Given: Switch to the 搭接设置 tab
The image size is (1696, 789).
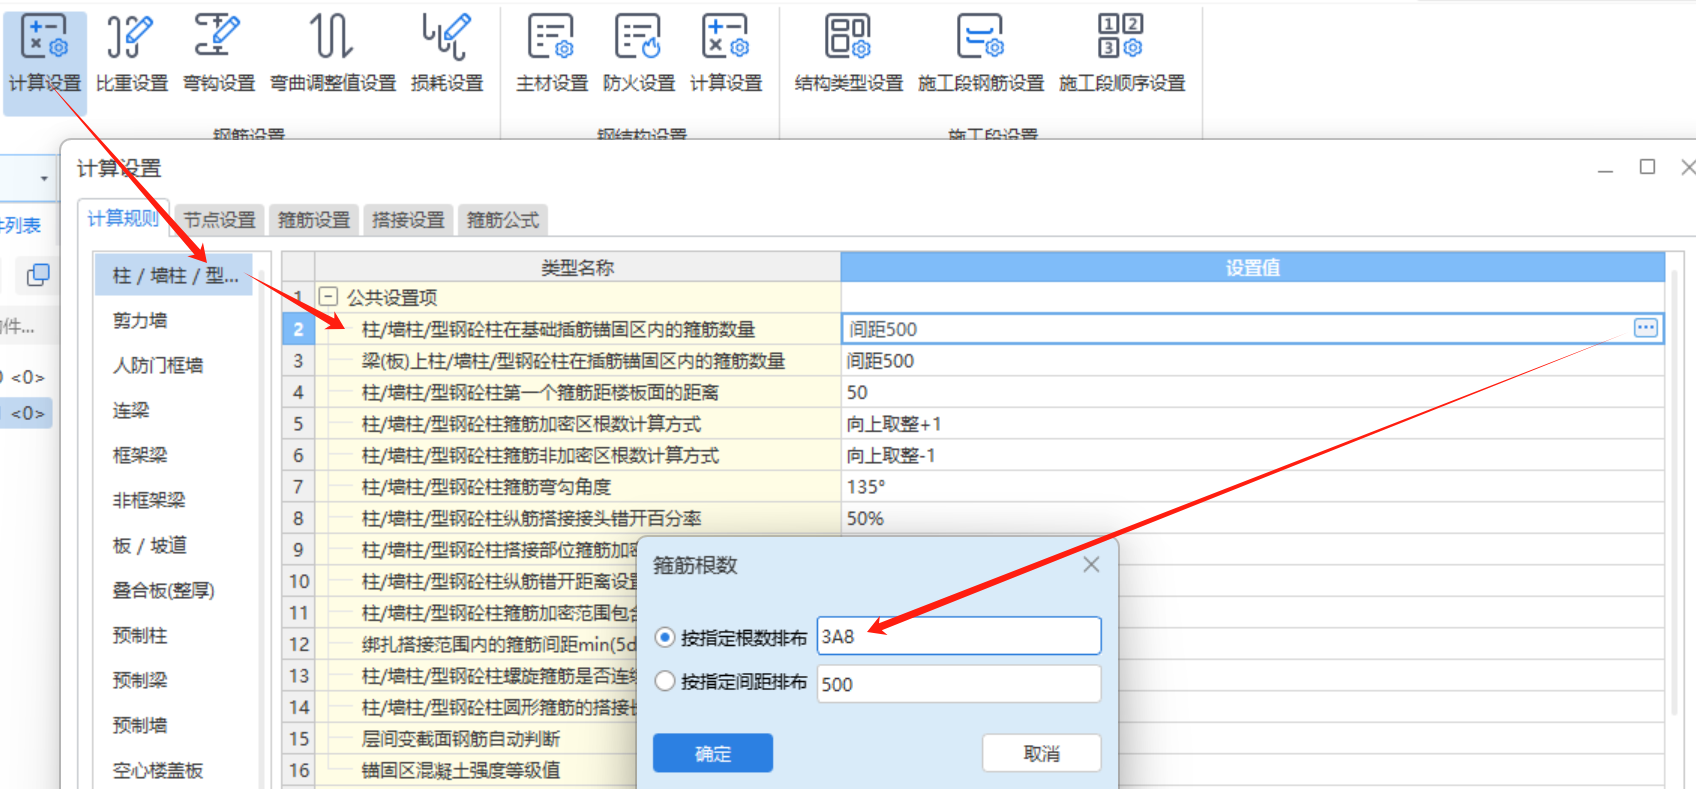Looking at the screenshot, I should click(408, 220).
